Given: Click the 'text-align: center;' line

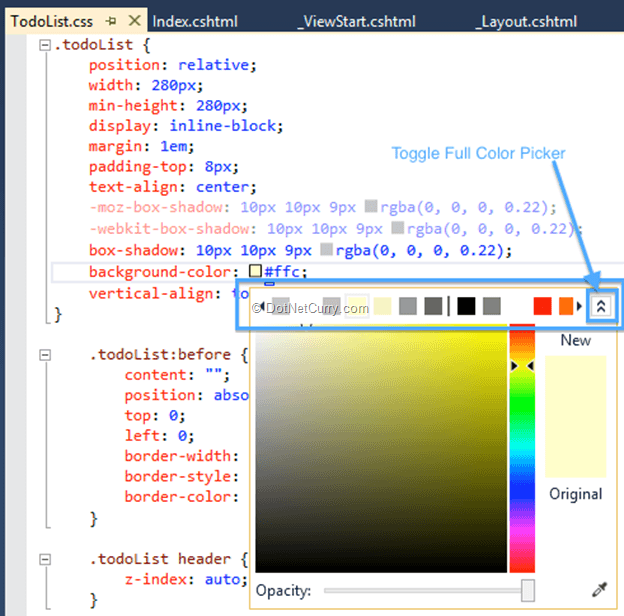Looking at the screenshot, I should [x=173, y=187].
